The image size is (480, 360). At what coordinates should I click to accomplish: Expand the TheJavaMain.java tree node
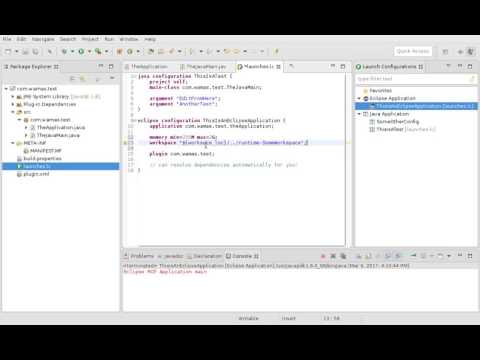26,135
